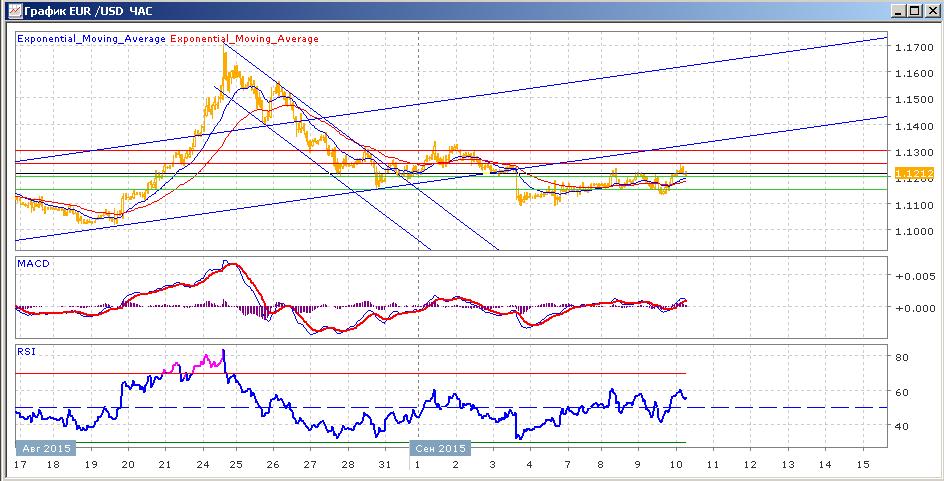This screenshot has height=481, width=944.
Task: Click the 'Авг 2015' month marker
Action: (x=46, y=448)
